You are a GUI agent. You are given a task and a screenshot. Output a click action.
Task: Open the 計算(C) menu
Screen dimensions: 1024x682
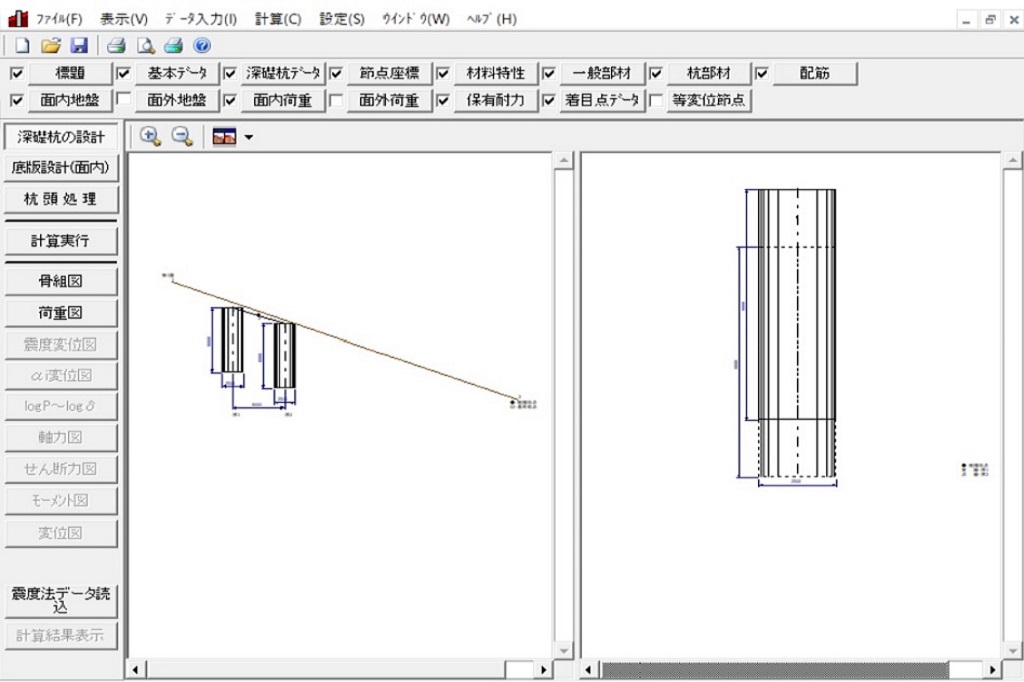(x=278, y=19)
